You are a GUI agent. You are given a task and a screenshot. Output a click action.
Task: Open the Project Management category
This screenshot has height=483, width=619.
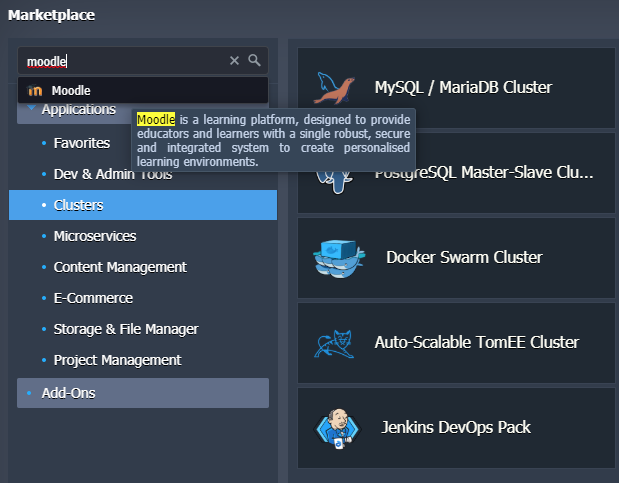[x=117, y=360]
